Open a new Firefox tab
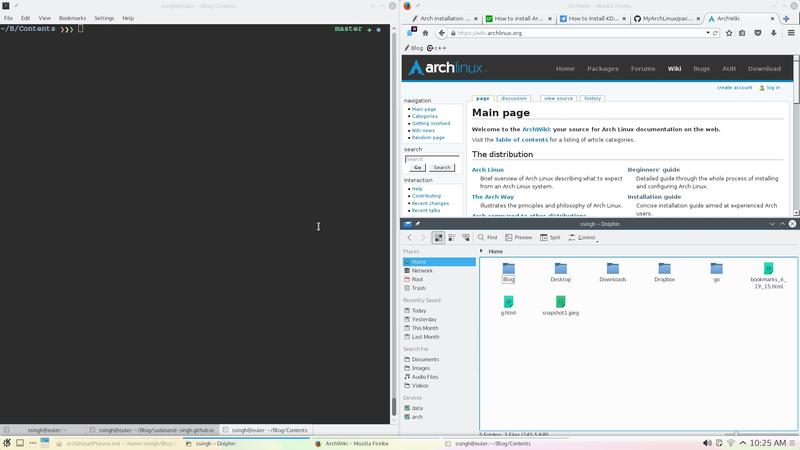 [786, 18]
